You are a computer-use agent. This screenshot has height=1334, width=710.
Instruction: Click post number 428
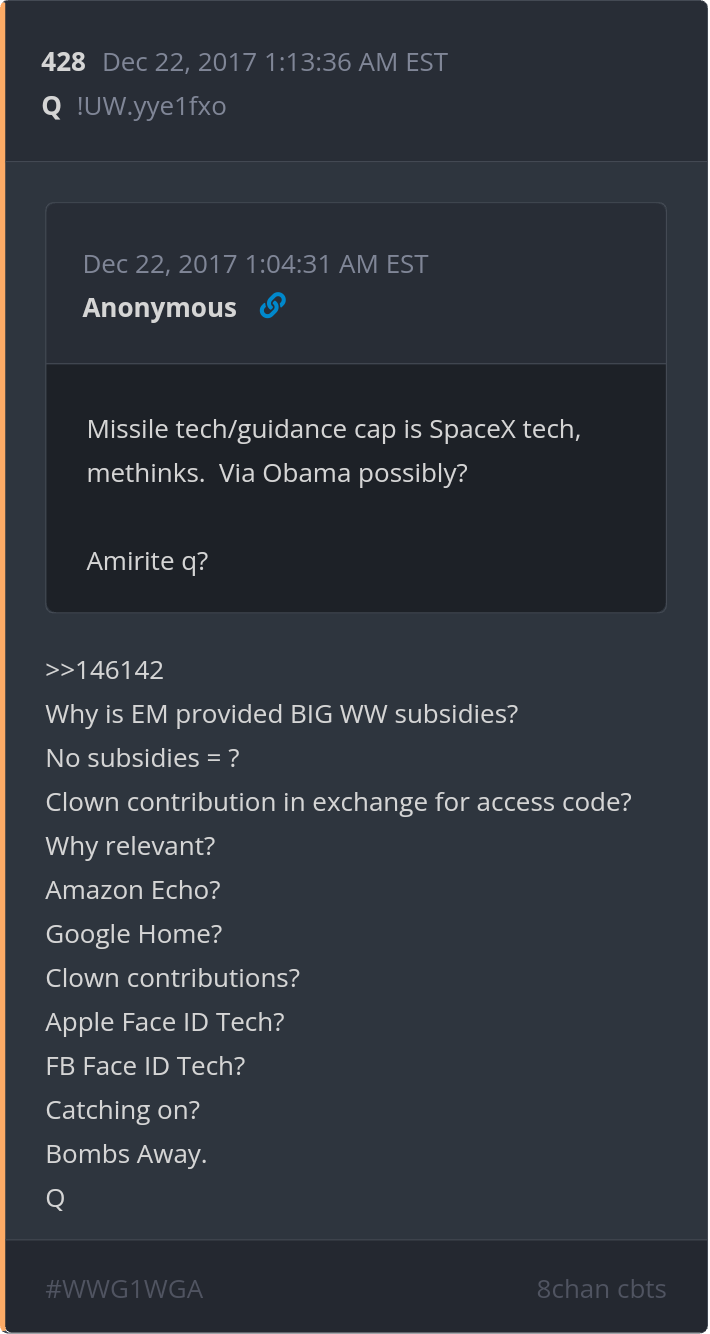[63, 62]
